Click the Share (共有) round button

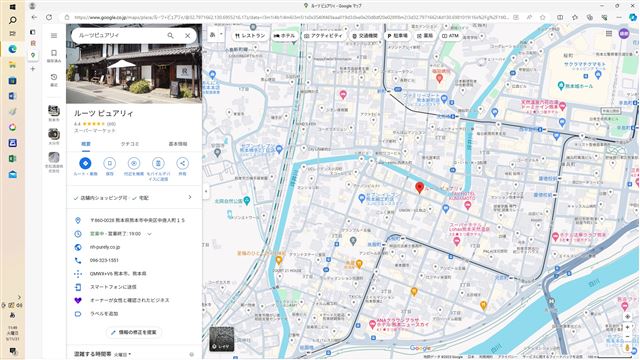(x=182, y=163)
